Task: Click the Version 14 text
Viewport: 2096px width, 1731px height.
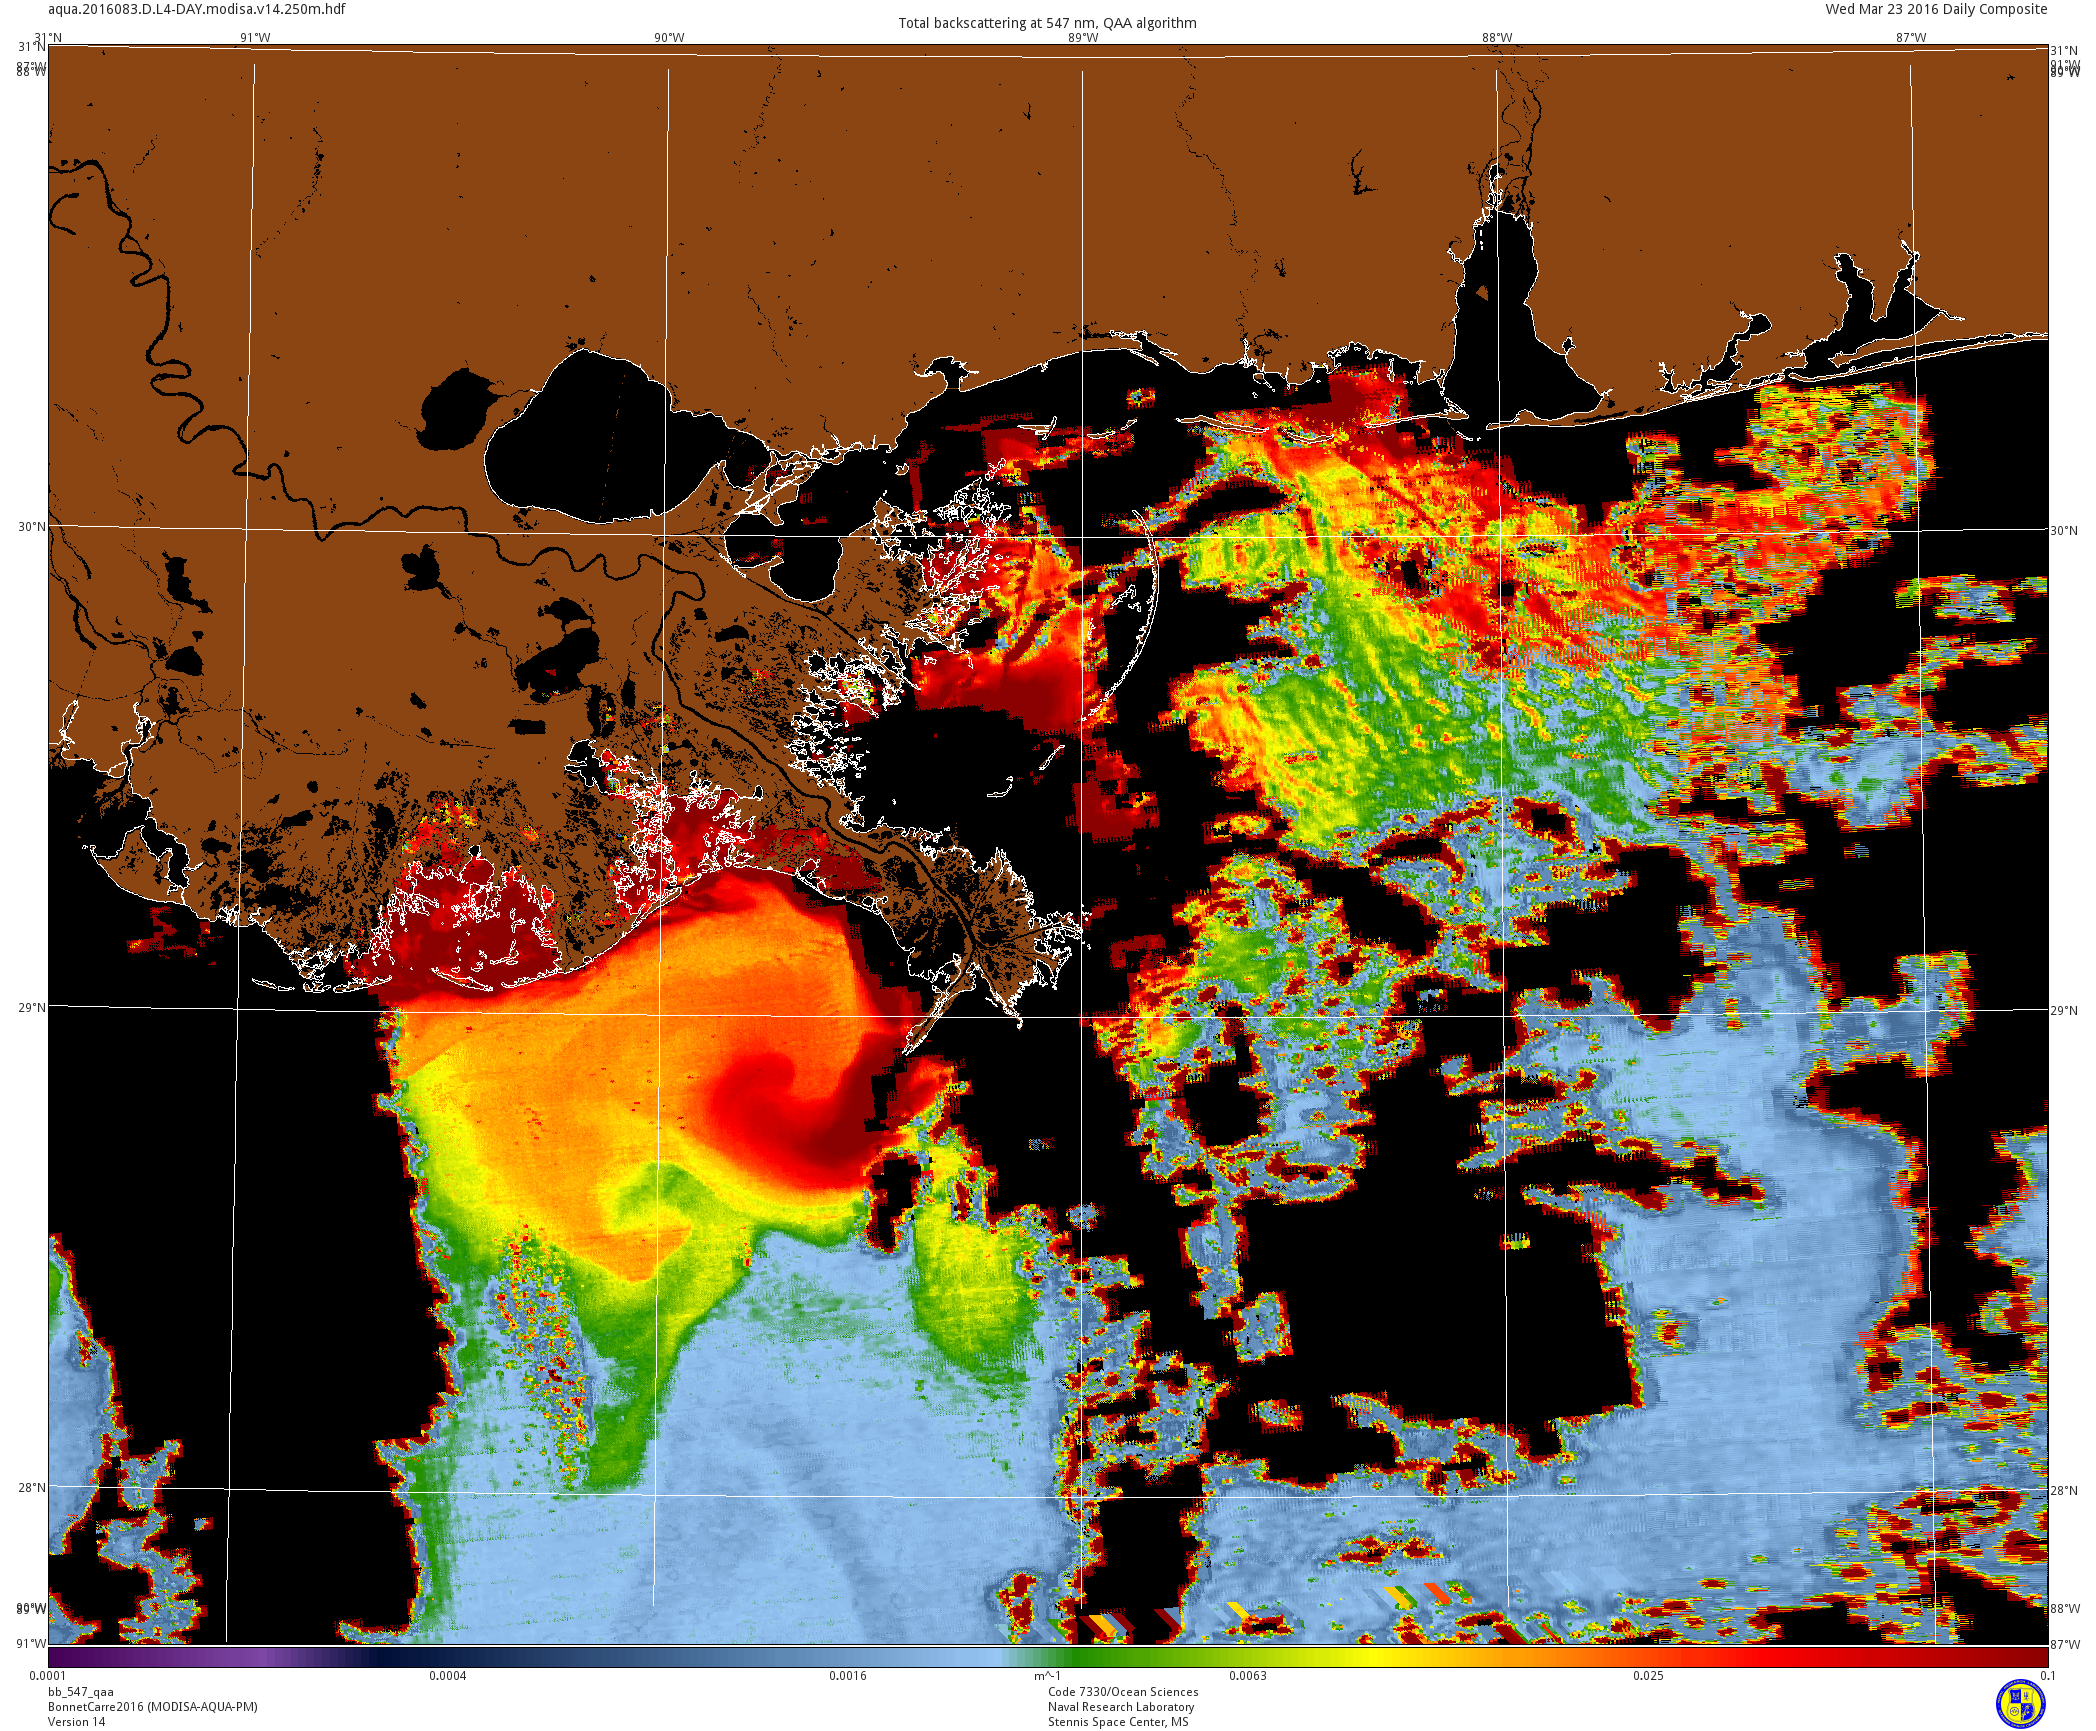Action: tap(76, 1721)
